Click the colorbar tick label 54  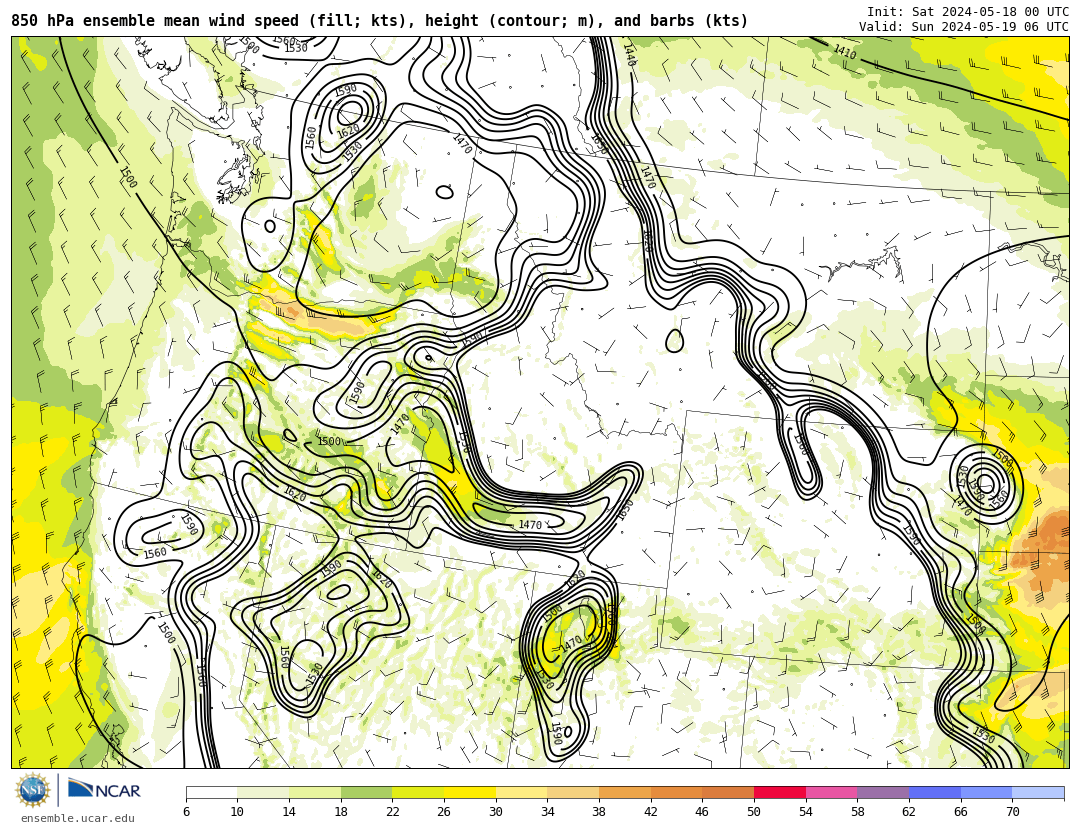pos(805,812)
